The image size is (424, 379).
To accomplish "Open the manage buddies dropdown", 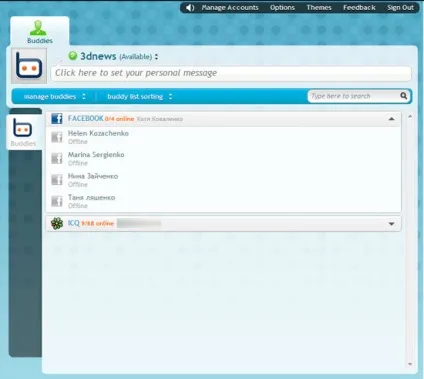I will pyautogui.click(x=55, y=97).
